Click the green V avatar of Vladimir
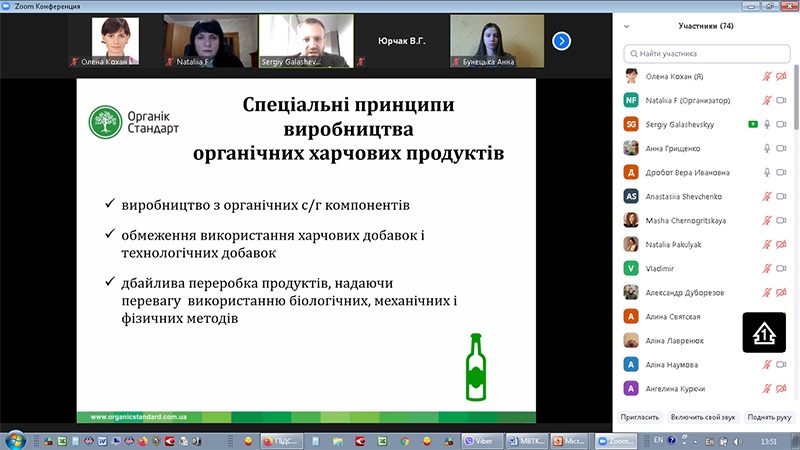The image size is (800, 450). pos(631,268)
